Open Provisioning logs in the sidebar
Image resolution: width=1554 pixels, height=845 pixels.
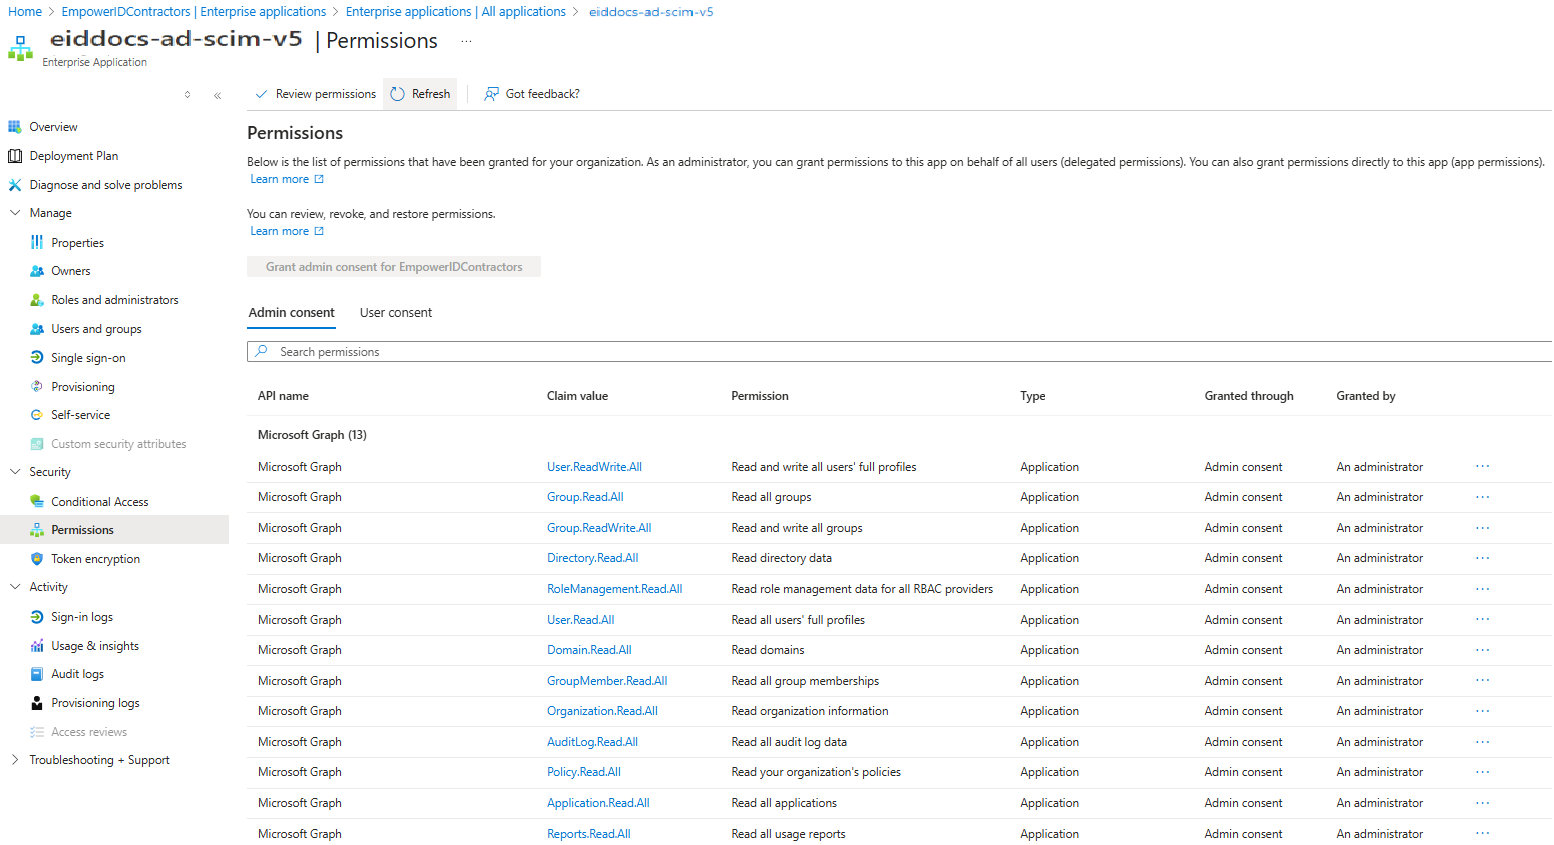pos(95,703)
